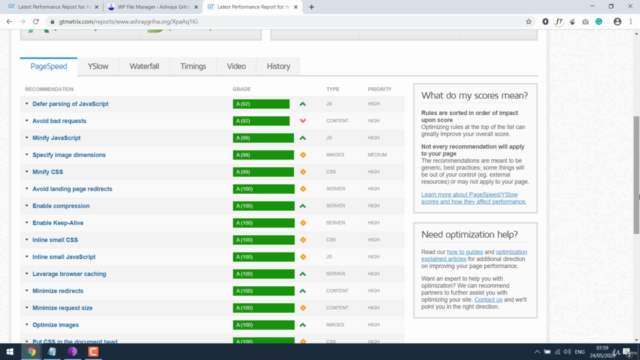Click the ENG language indicator

[x=580, y=352]
